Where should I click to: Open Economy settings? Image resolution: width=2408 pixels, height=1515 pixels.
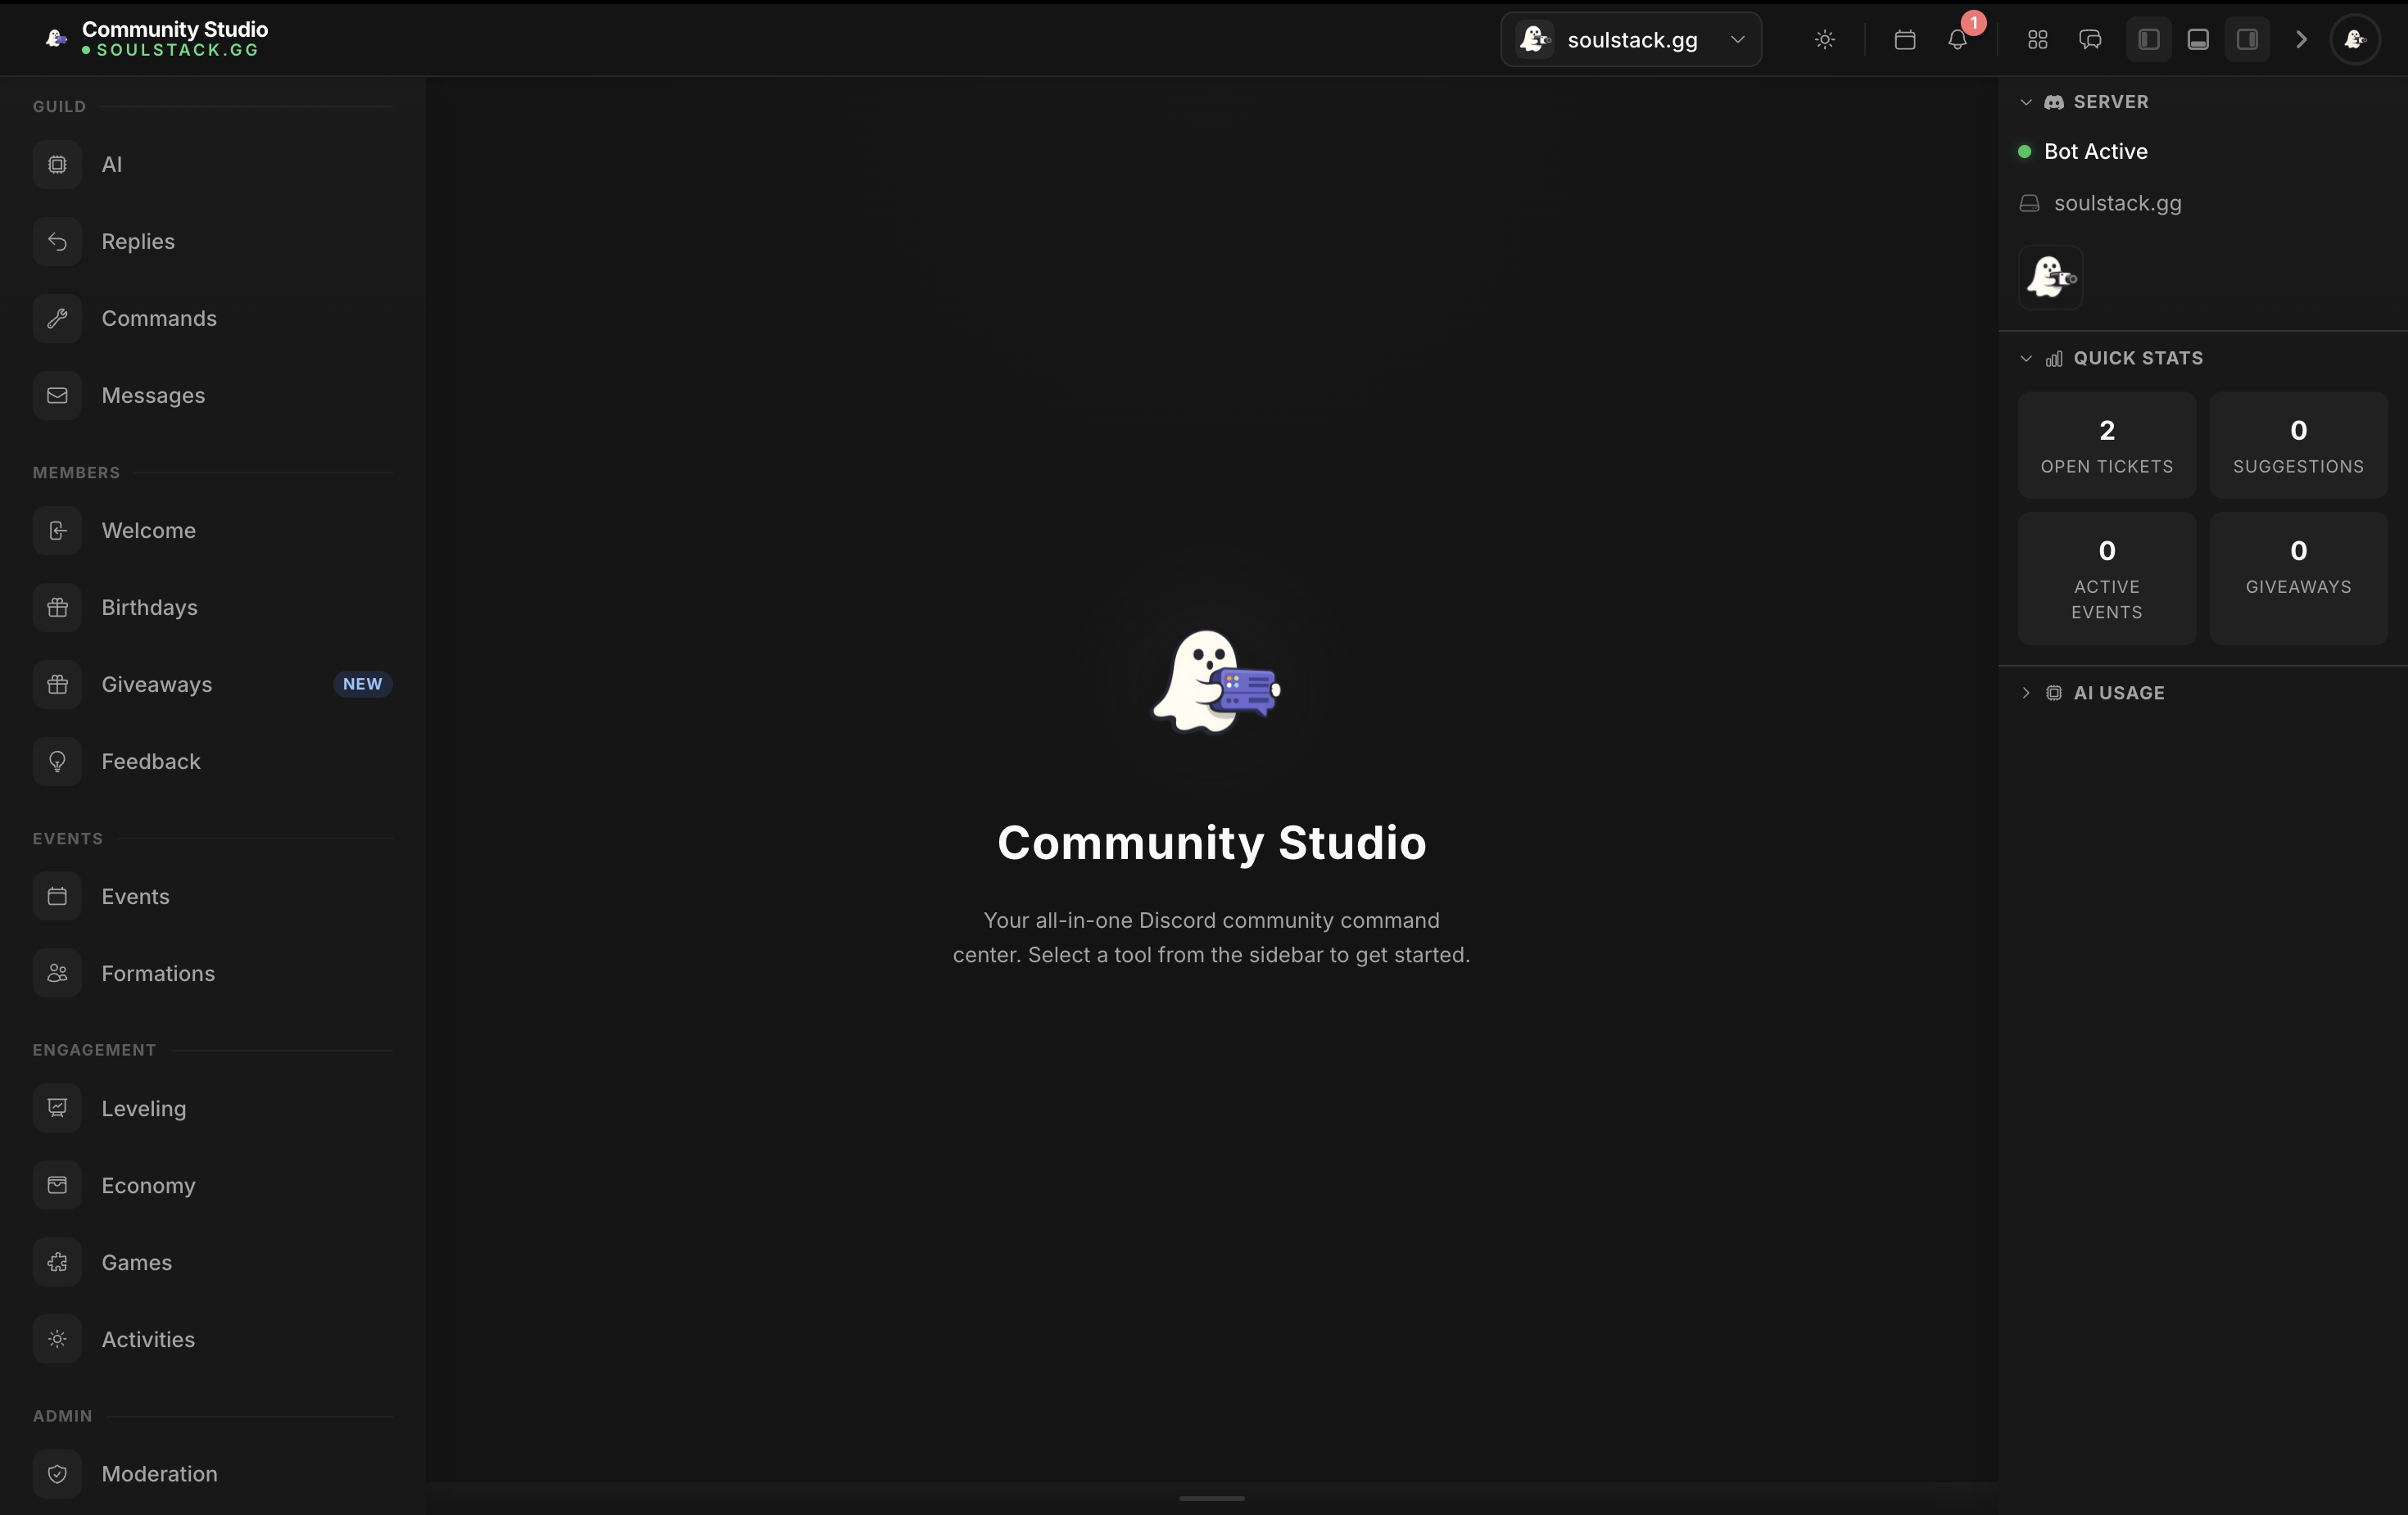212,1185
